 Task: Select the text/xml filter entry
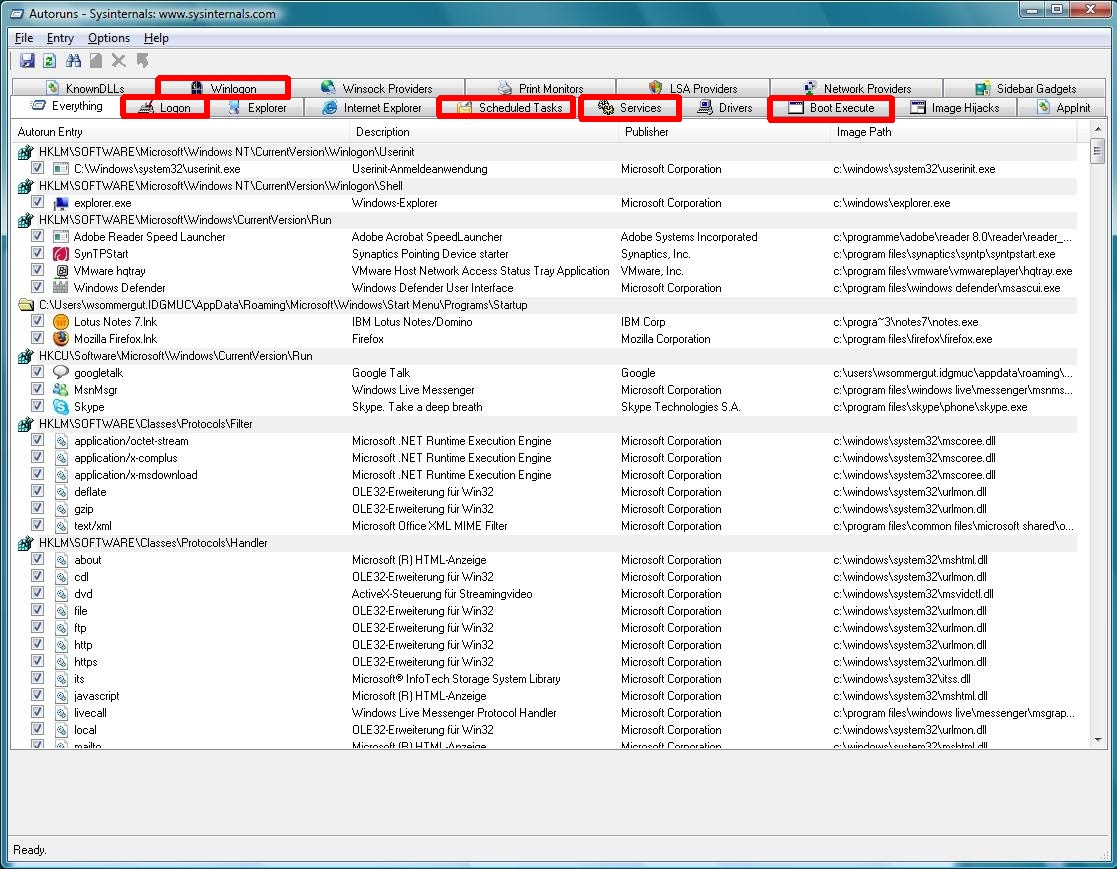(x=544, y=526)
